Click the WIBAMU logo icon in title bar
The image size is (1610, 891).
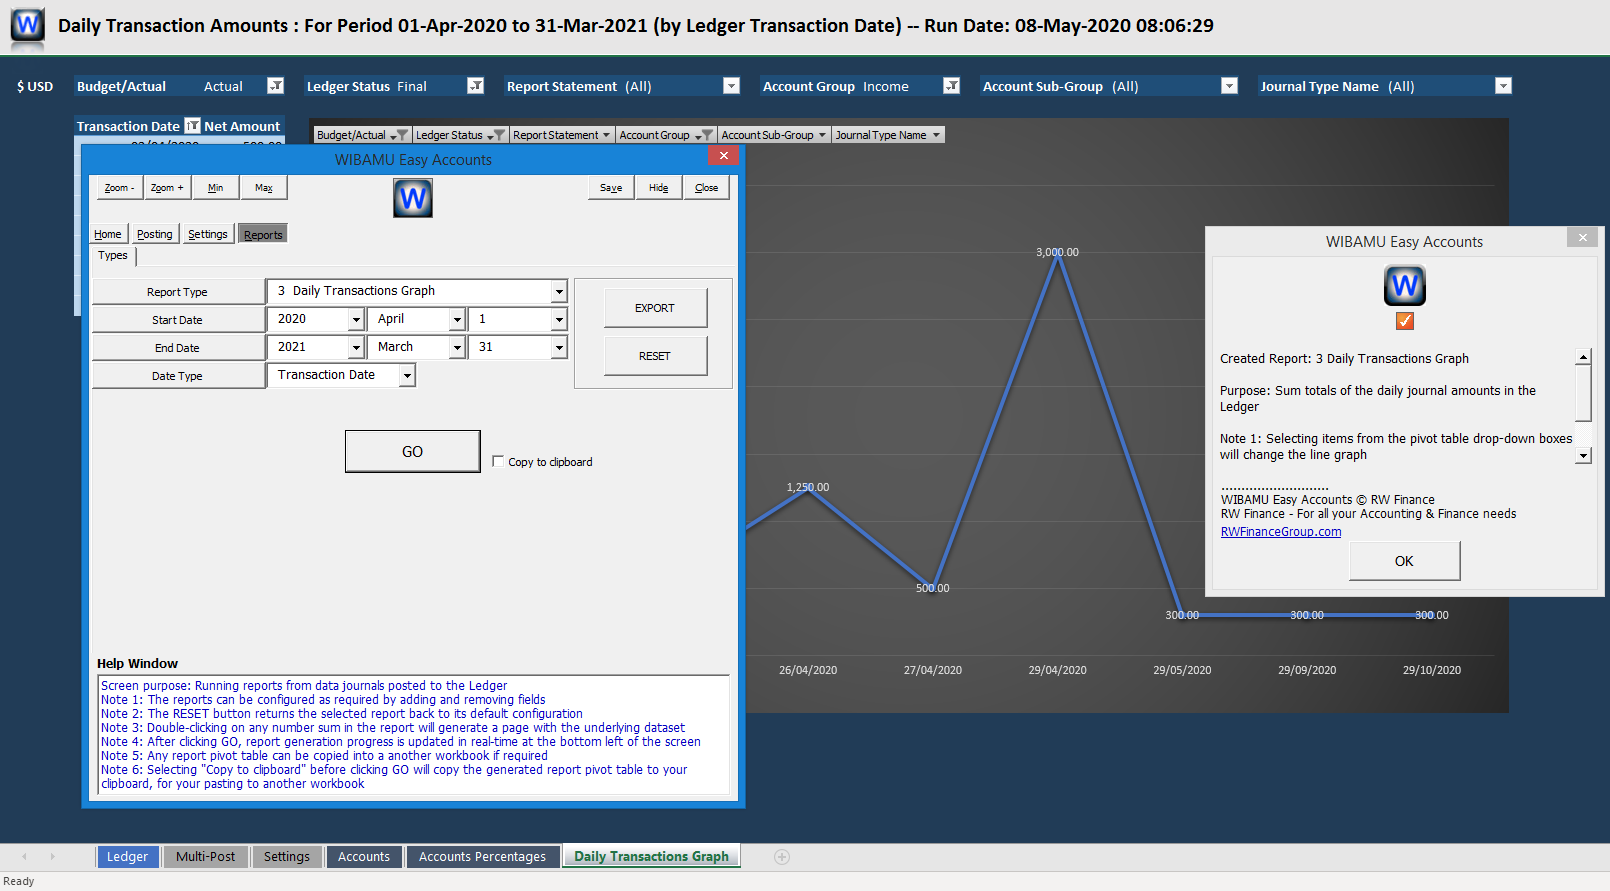27,24
